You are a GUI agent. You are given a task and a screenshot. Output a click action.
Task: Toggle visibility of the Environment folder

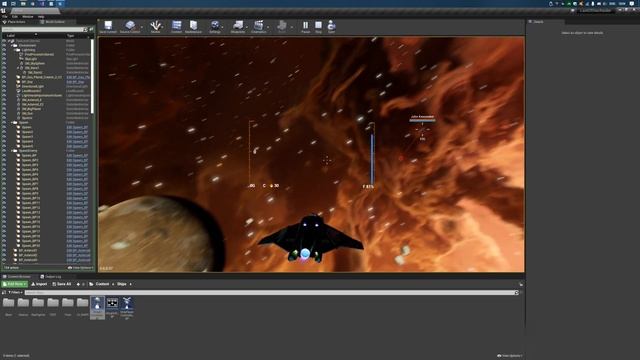(x=4, y=45)
